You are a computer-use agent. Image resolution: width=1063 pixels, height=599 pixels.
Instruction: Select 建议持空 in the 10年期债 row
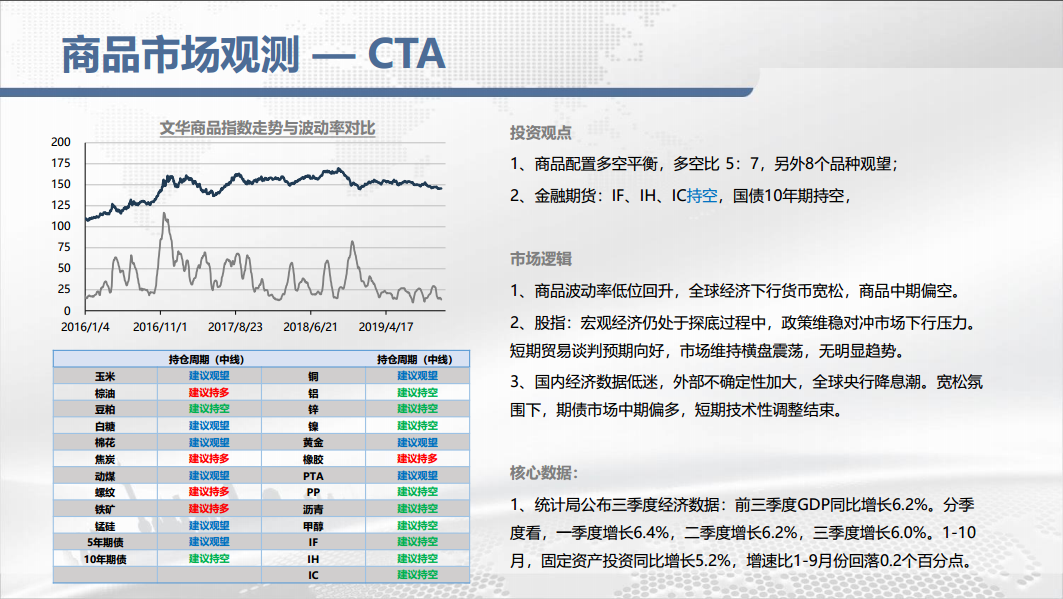pos(209,559)
